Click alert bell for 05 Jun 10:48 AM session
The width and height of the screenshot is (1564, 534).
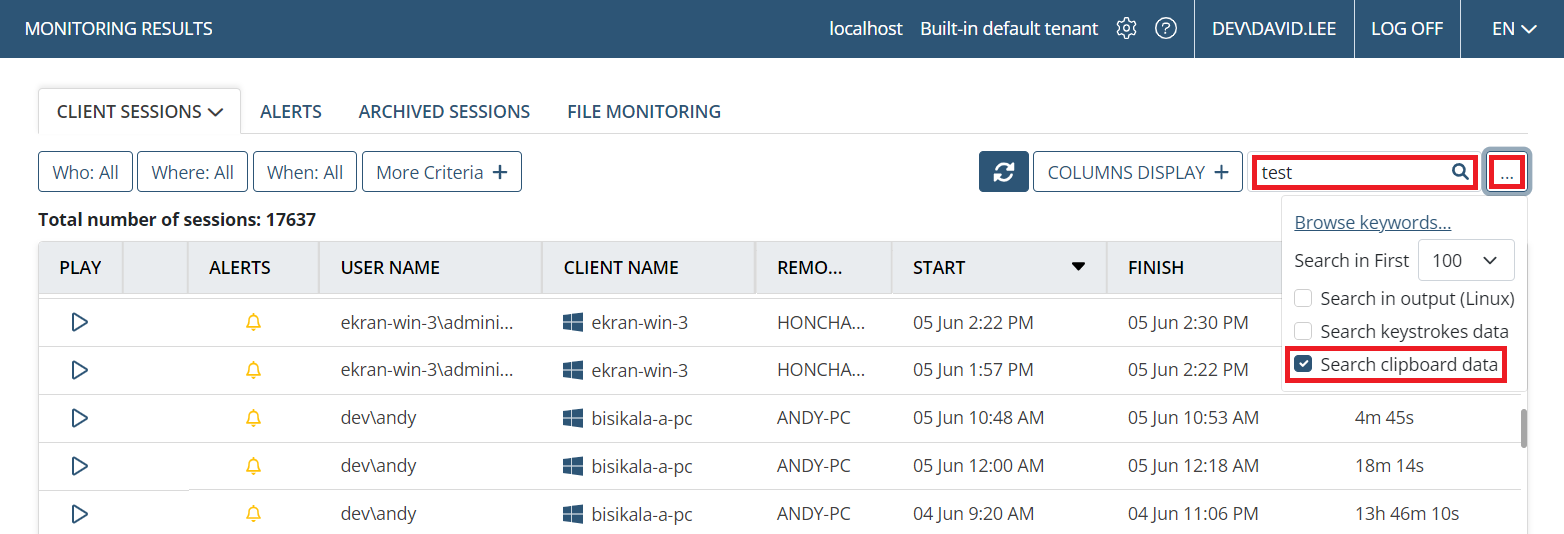click(253, 418)
